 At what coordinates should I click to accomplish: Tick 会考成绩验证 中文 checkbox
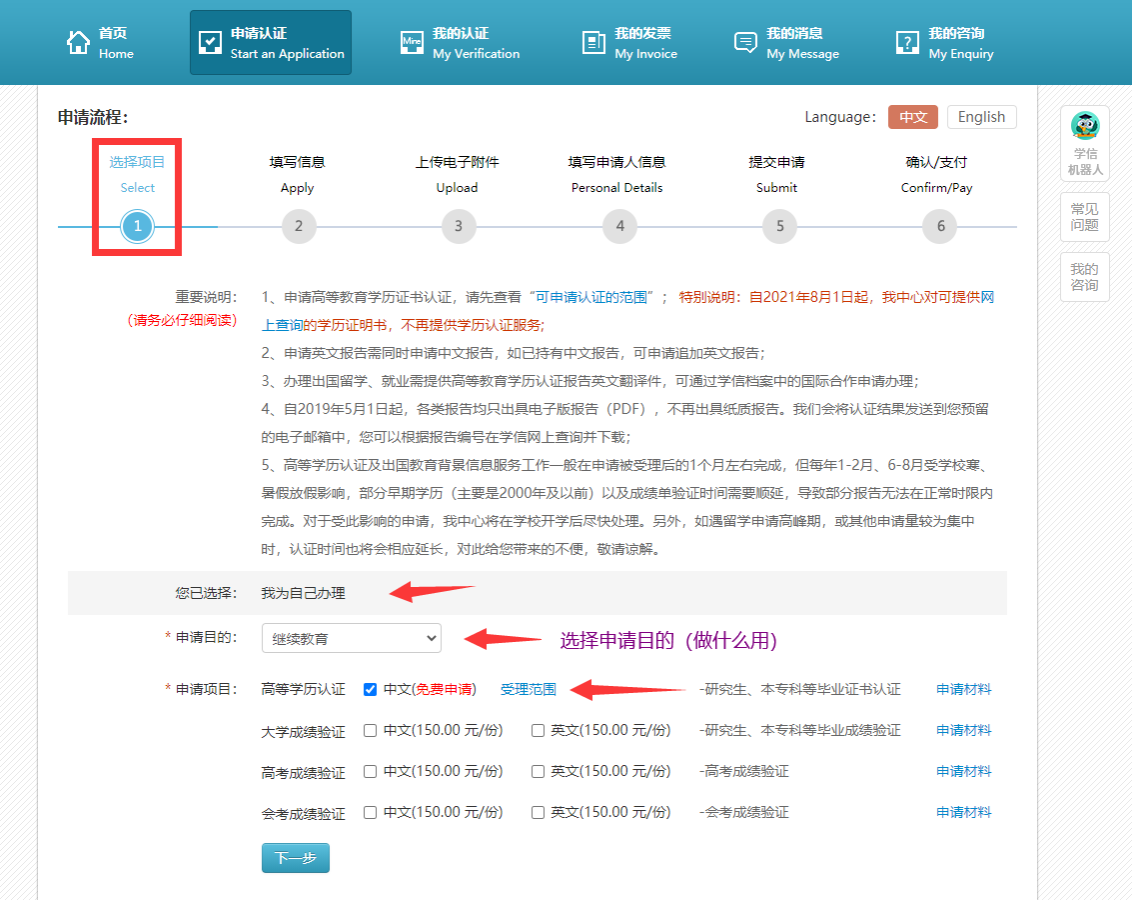[x=370, y=812]
